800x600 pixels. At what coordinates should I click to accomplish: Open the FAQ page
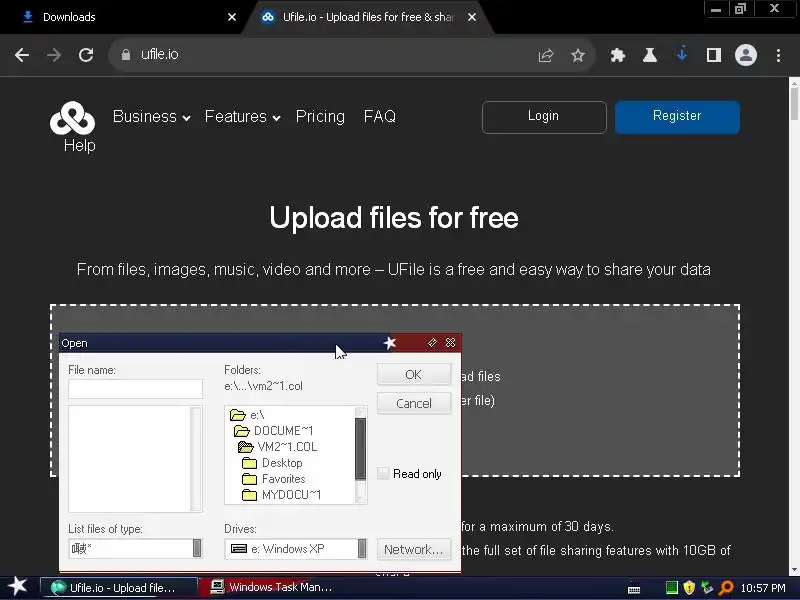[380, 116]
